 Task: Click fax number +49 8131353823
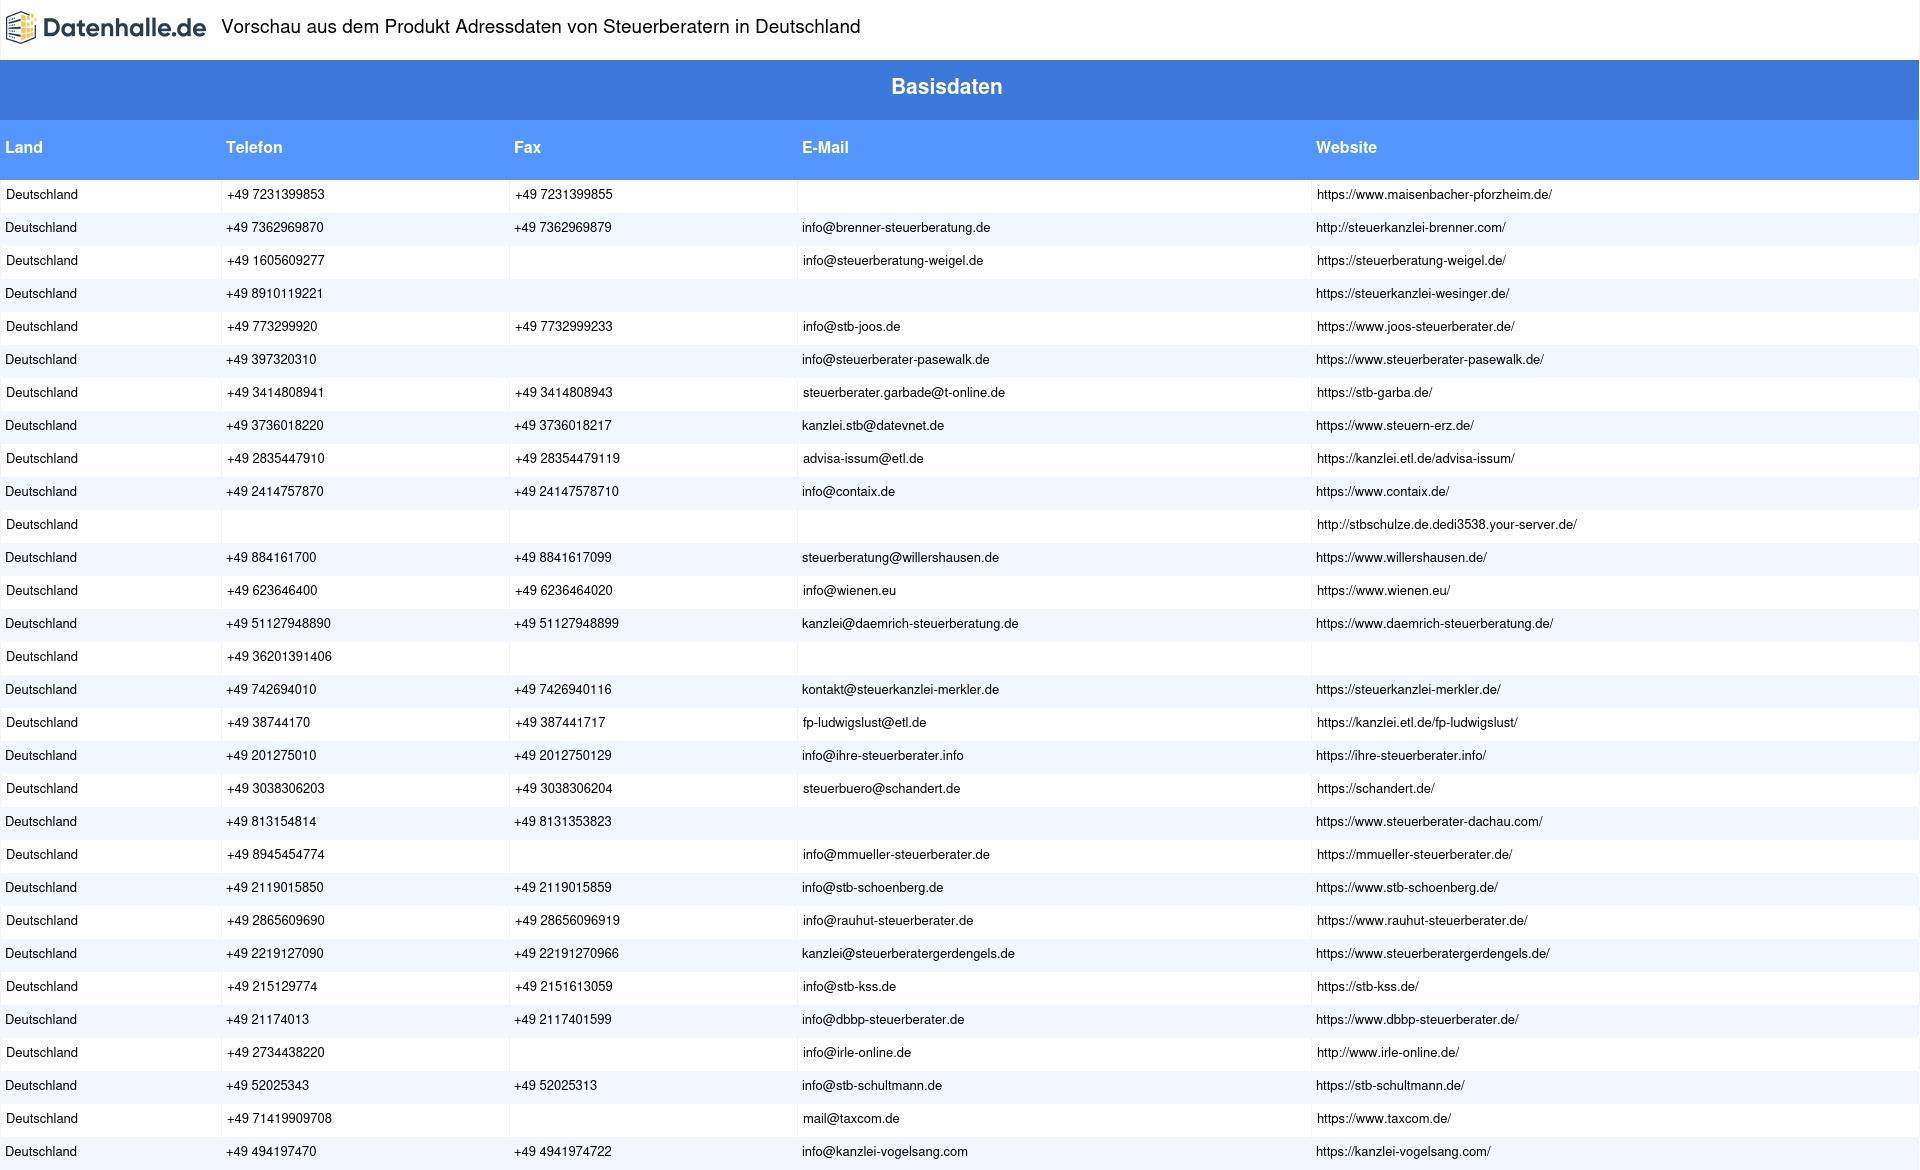click(x=563, y=822)
